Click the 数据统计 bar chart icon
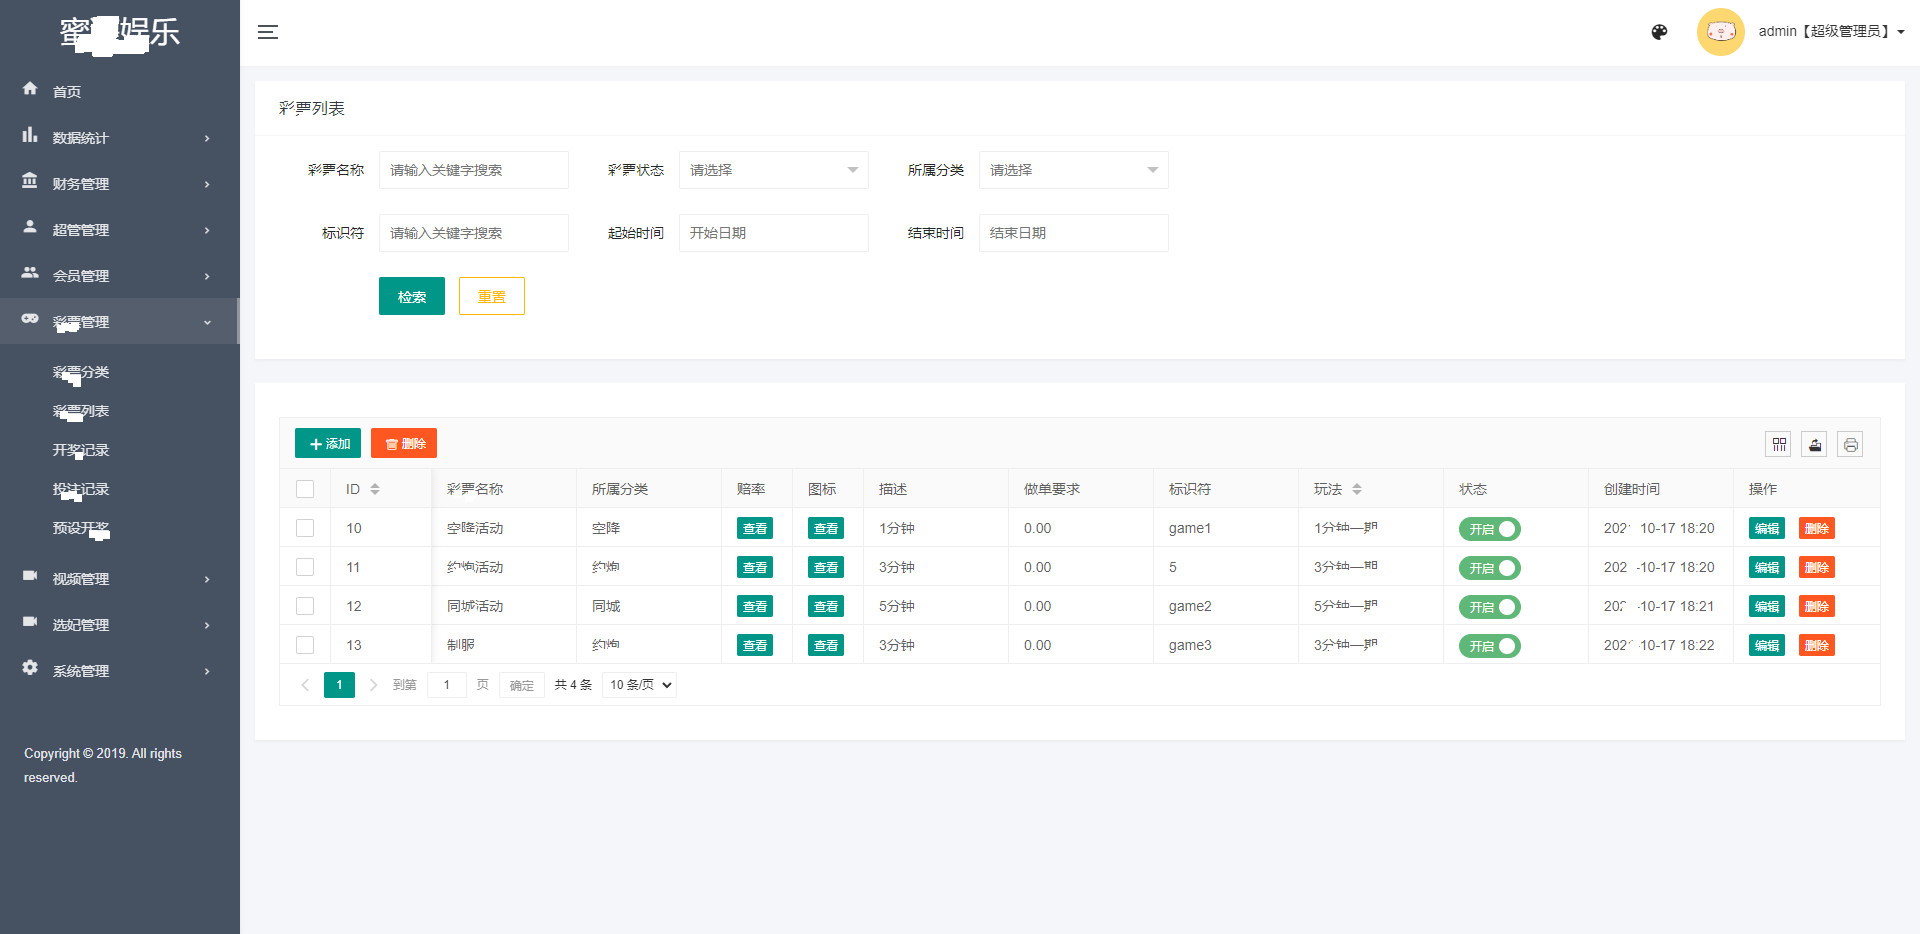The width and height of the screenshot is (1920, 934). pos(30,135)
